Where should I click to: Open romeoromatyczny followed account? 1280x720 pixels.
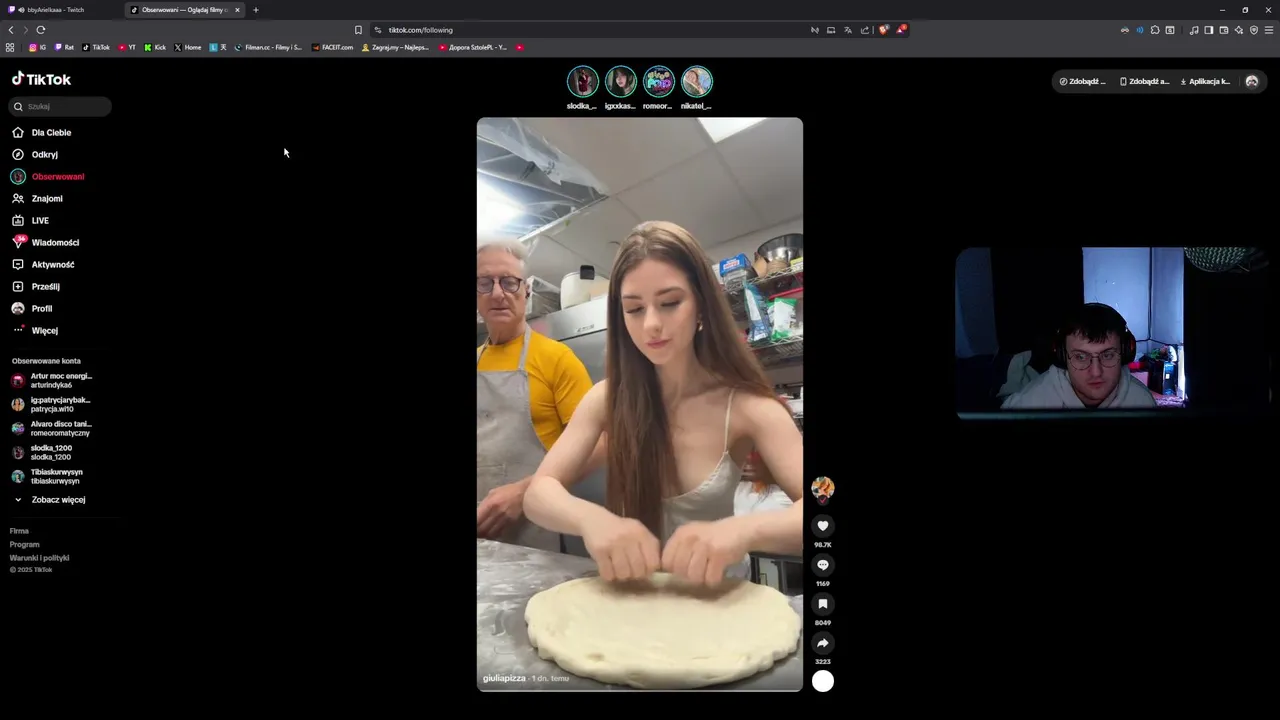[x=51, y=428]
